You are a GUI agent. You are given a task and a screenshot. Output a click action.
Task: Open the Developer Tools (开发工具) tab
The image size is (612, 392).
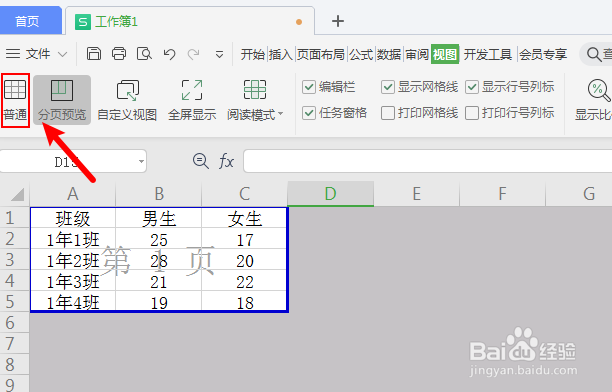(x=488, y=54)
